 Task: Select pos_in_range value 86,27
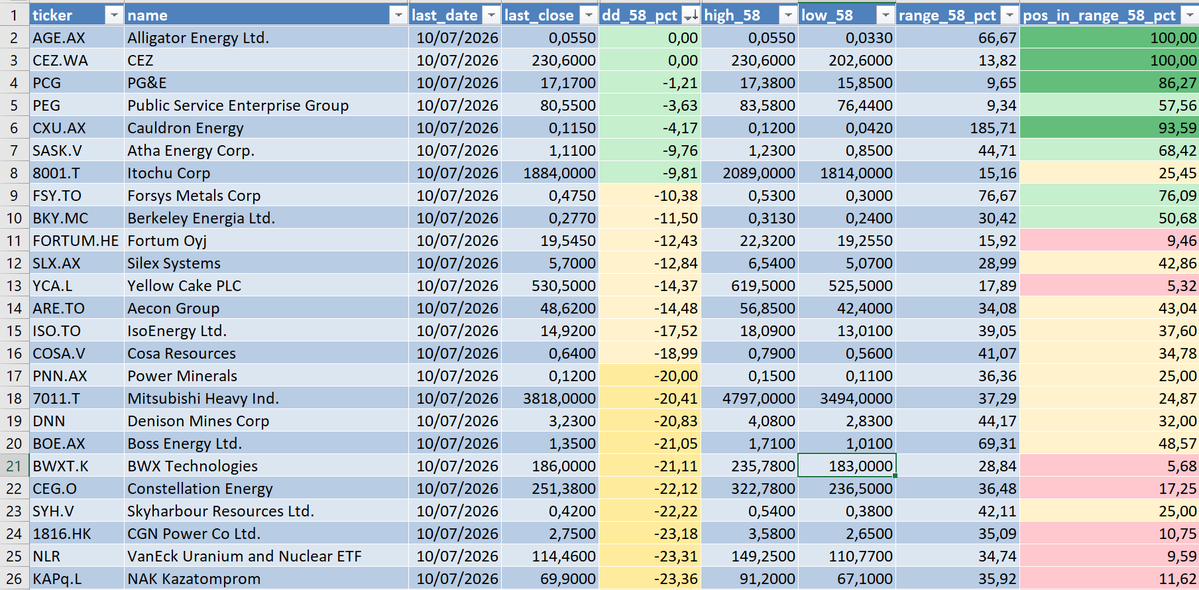pyautogui.click(x=1110, y=83)
